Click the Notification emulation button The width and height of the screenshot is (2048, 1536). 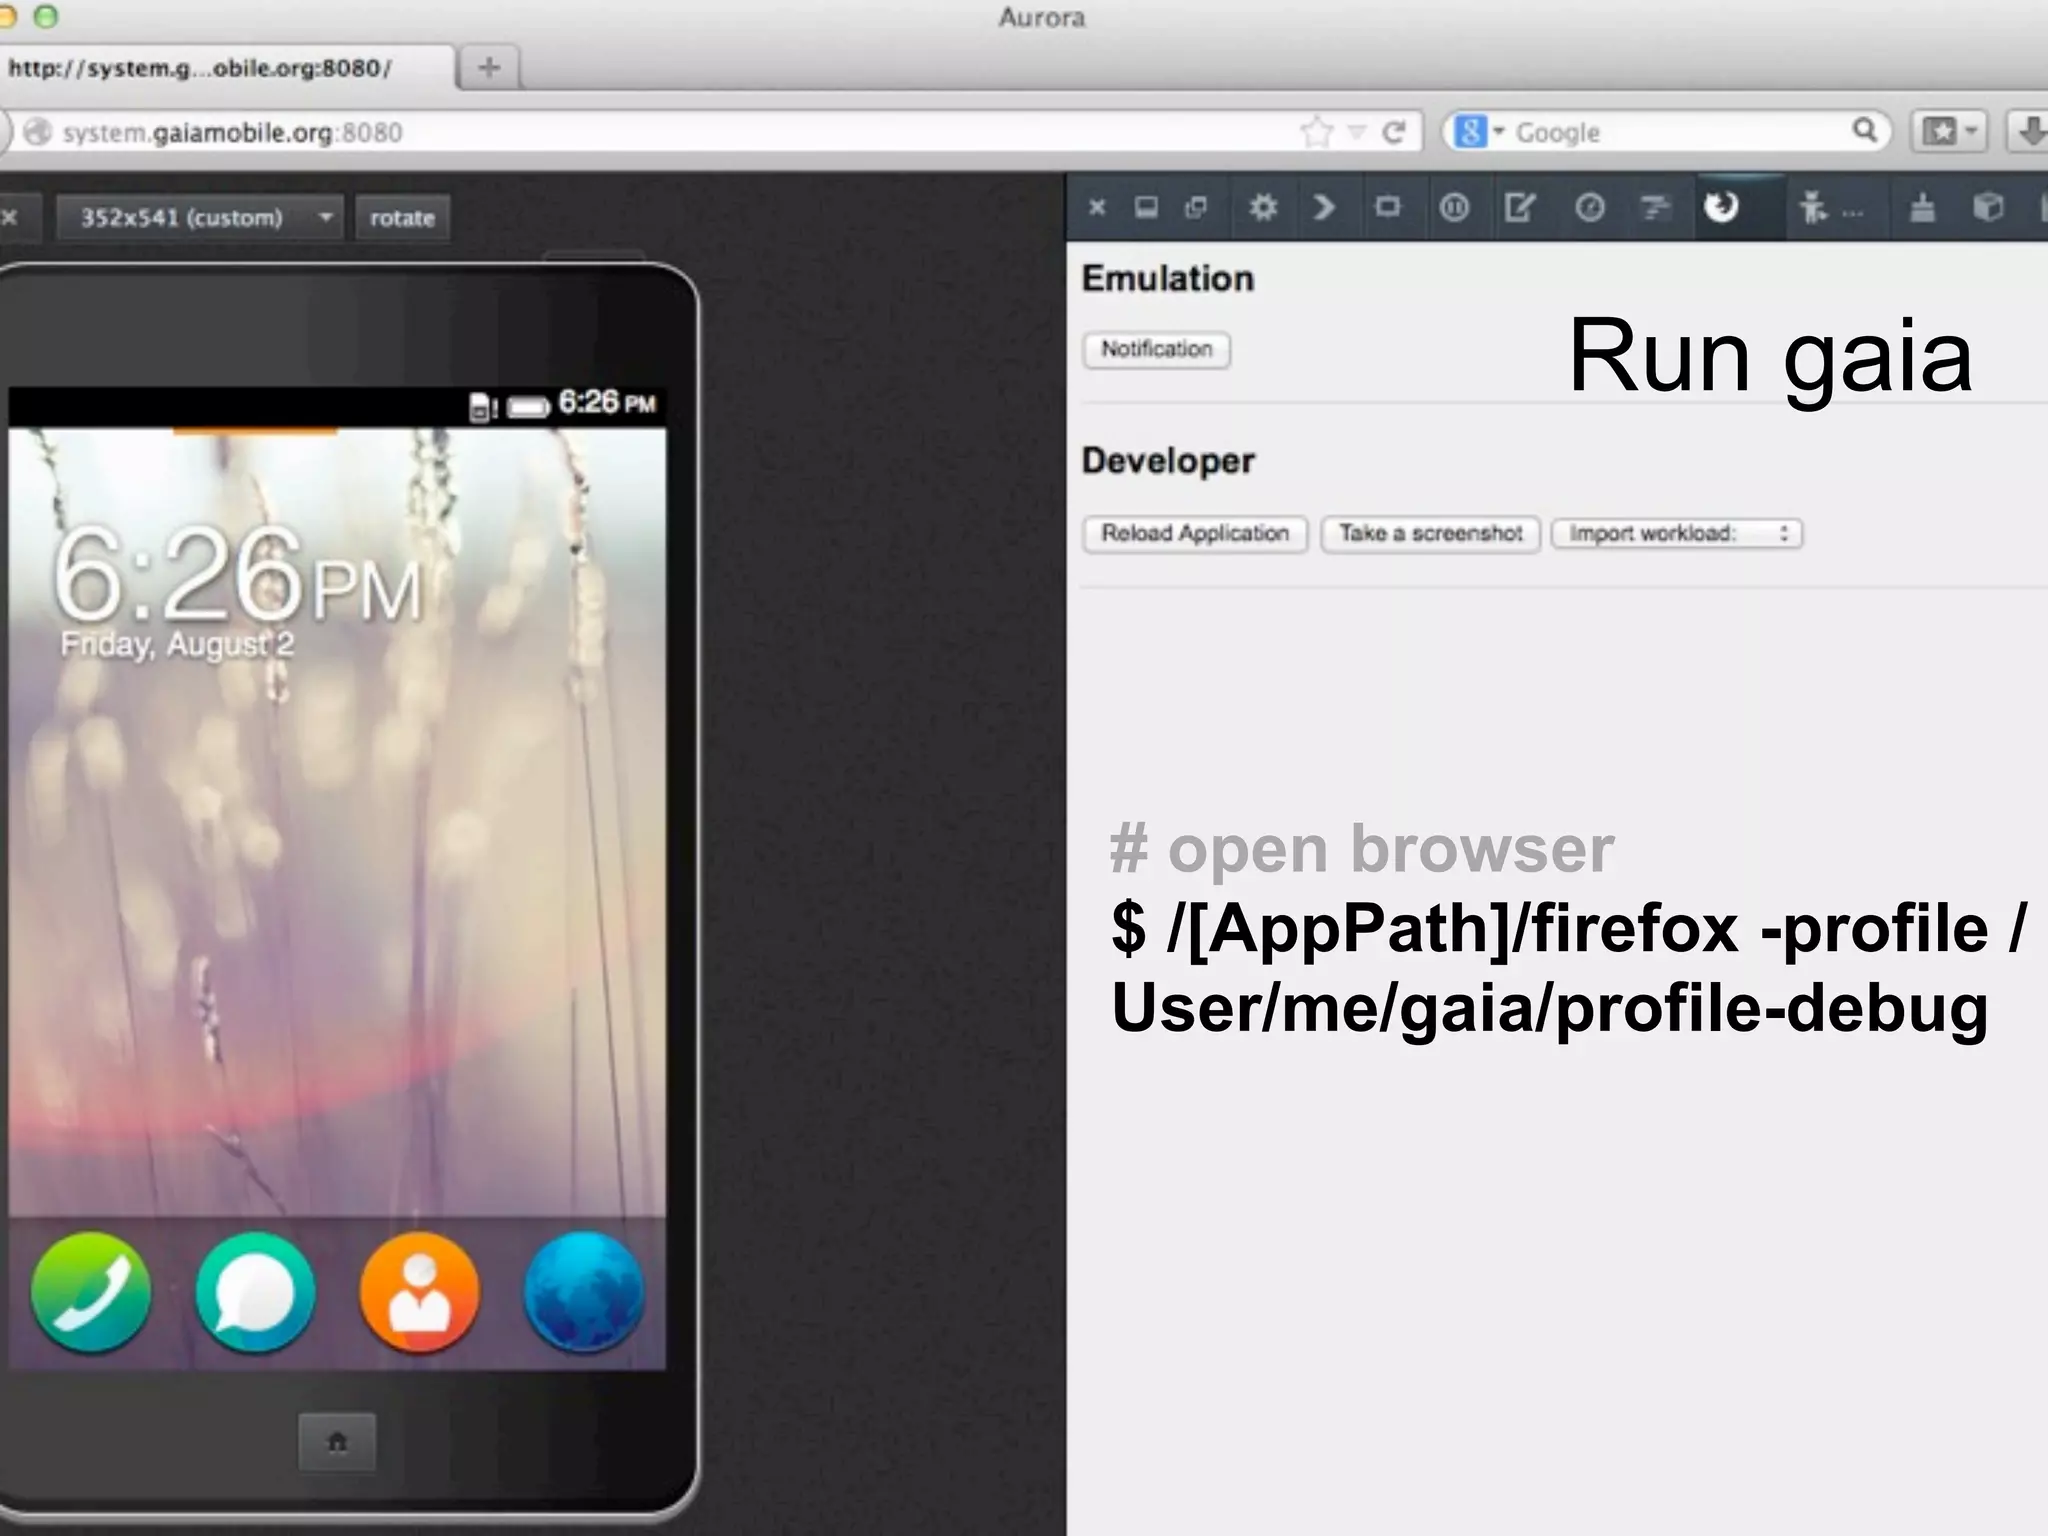click(1156, 349)
